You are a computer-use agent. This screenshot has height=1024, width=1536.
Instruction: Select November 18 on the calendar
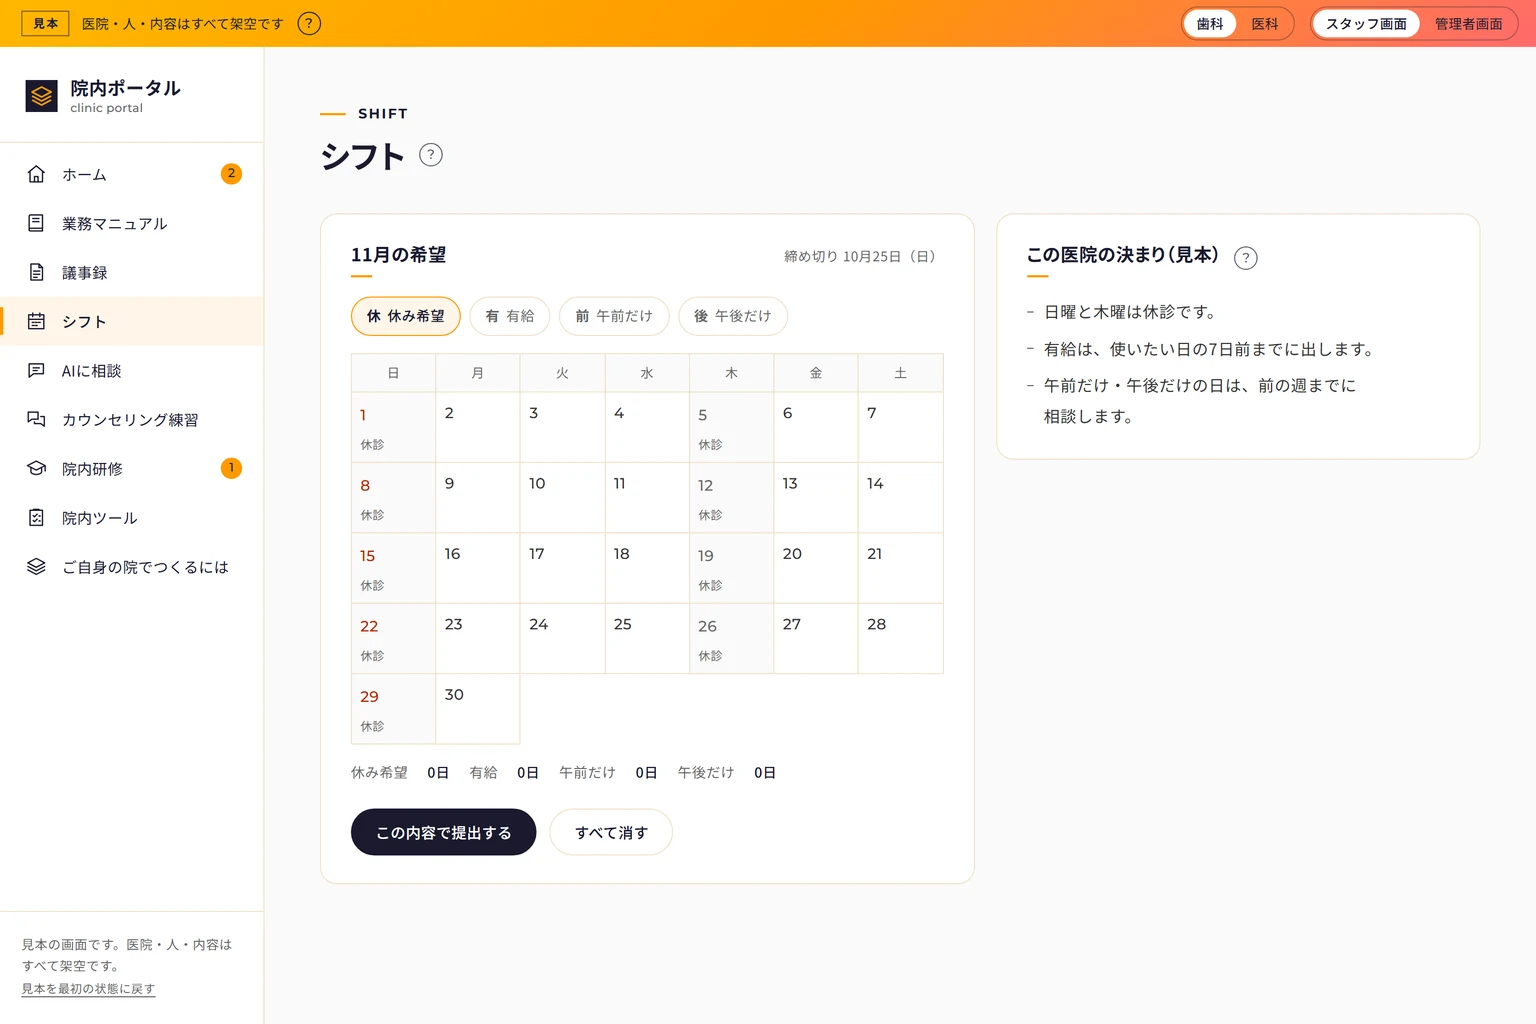click(x=647, y=568)
